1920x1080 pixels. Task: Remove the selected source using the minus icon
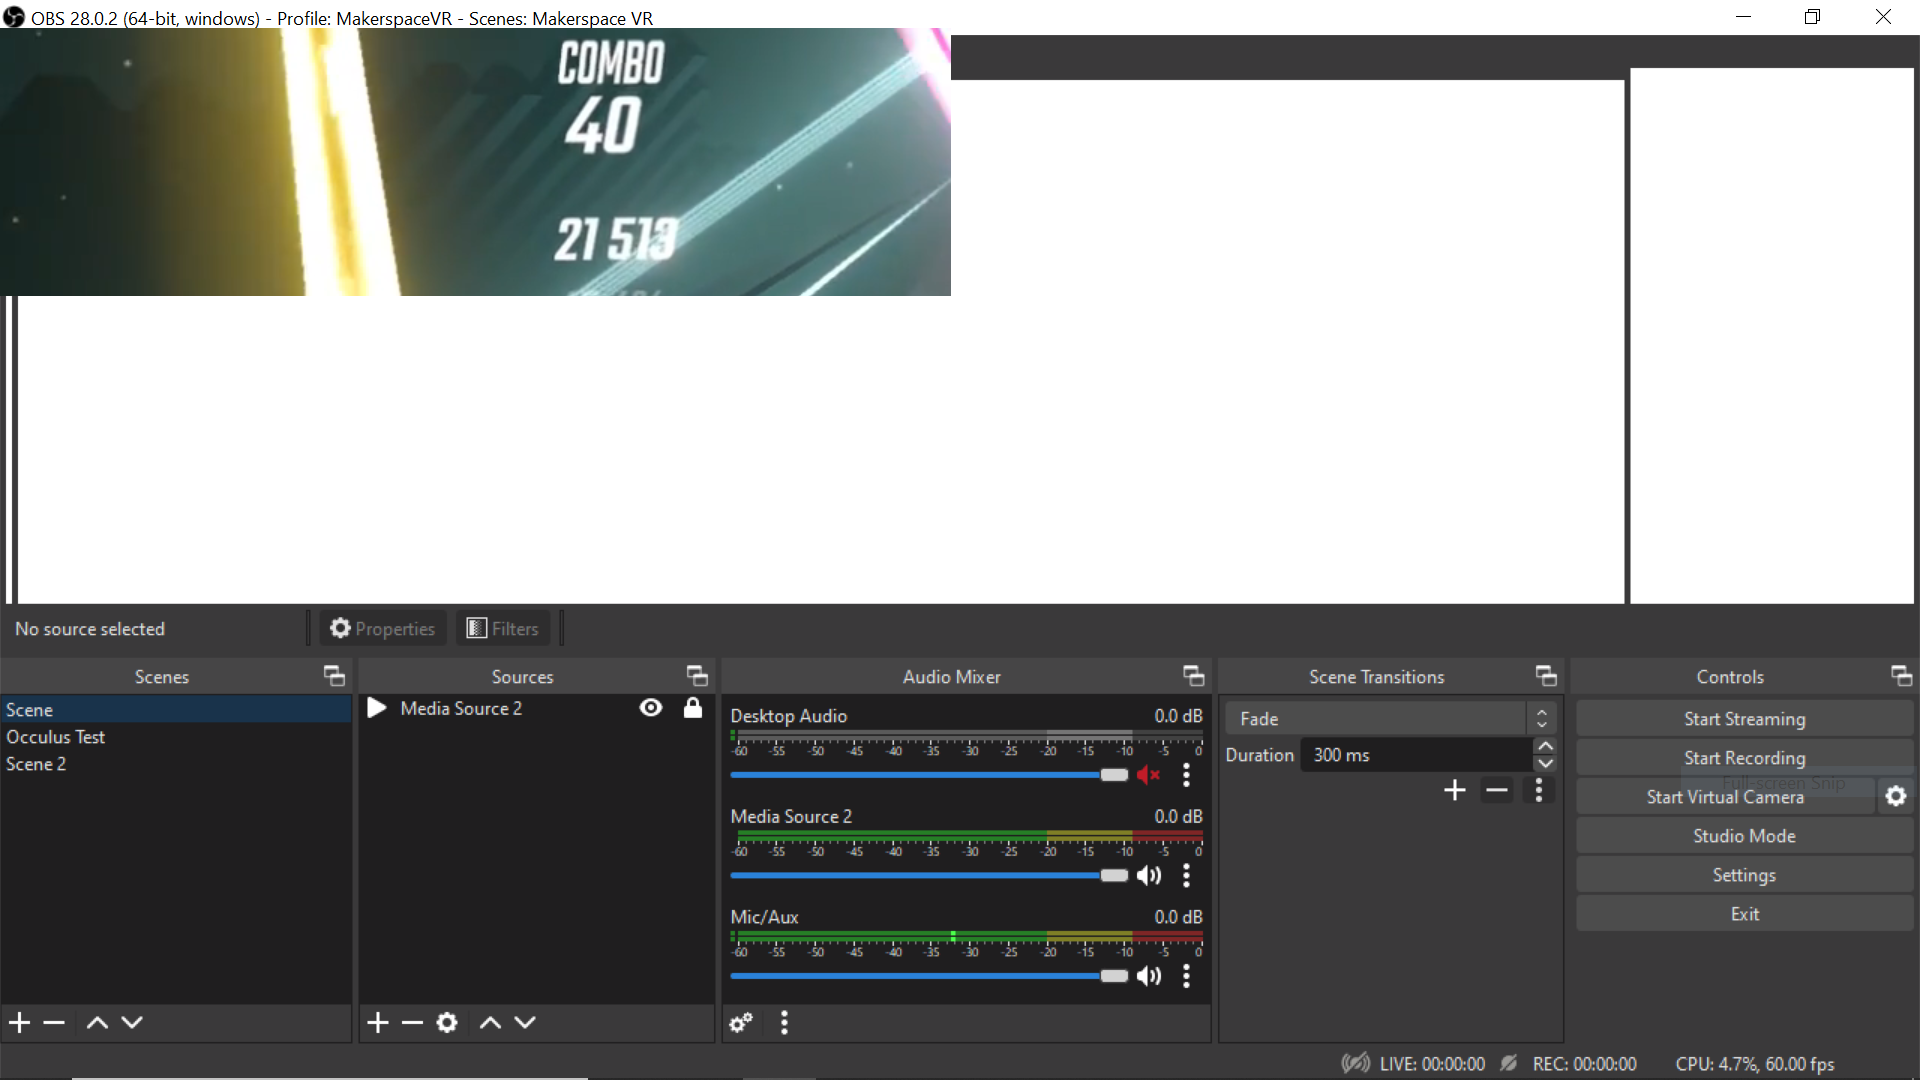[412, 1022]
